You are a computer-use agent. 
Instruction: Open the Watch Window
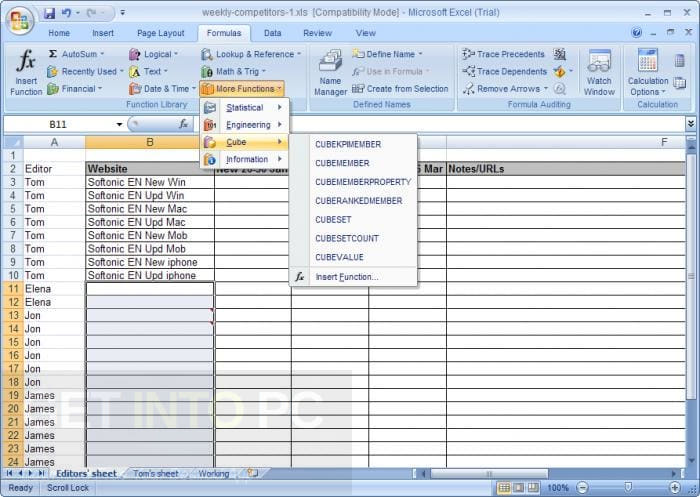point(599,73)
